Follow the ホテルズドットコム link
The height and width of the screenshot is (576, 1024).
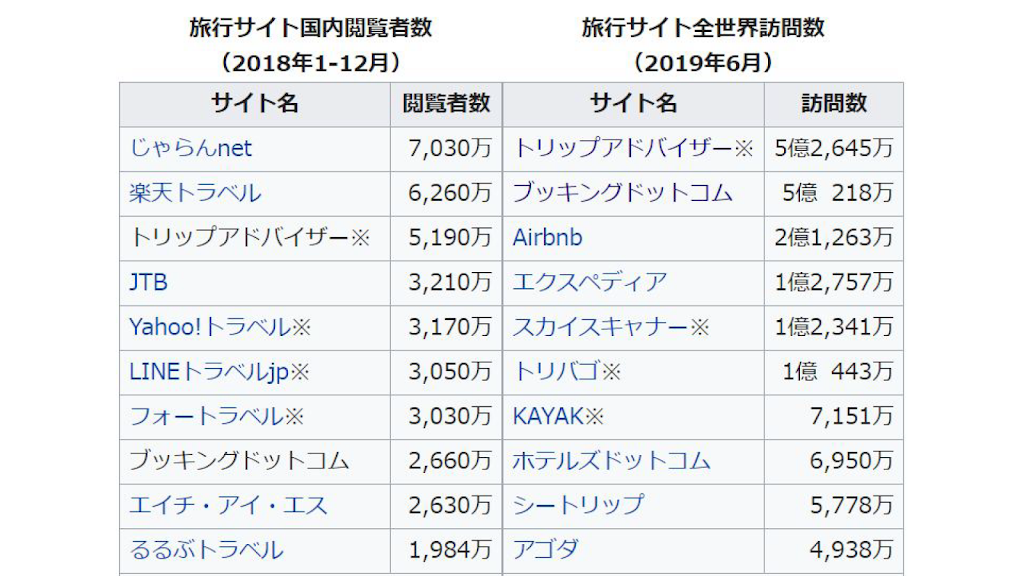tap(611, 461)
